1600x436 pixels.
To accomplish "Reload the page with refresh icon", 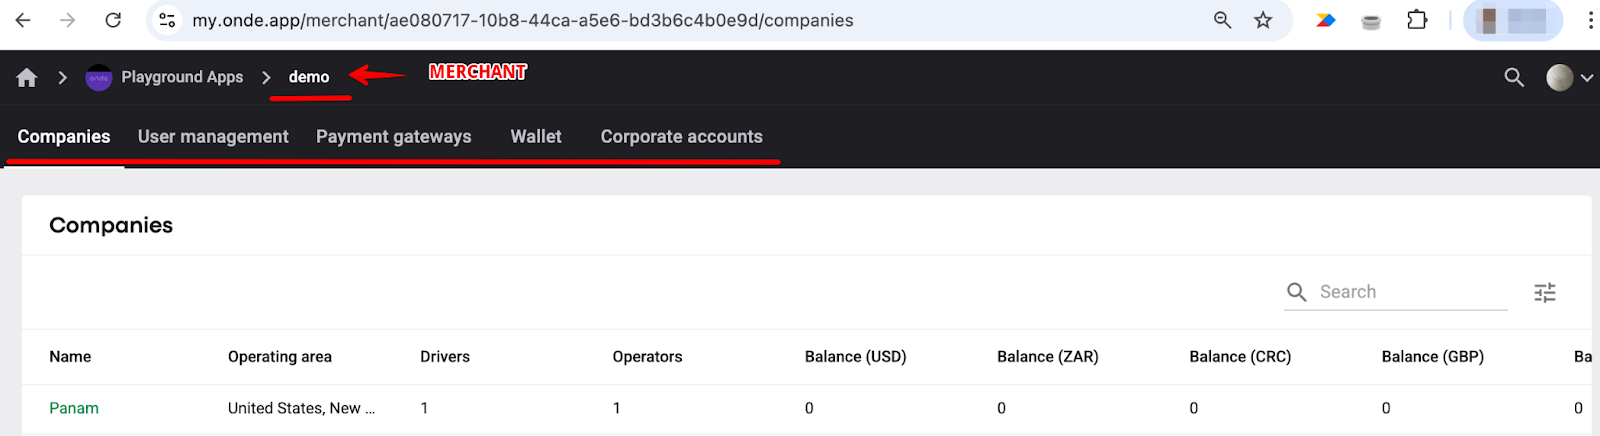I will tap(113, 20).
